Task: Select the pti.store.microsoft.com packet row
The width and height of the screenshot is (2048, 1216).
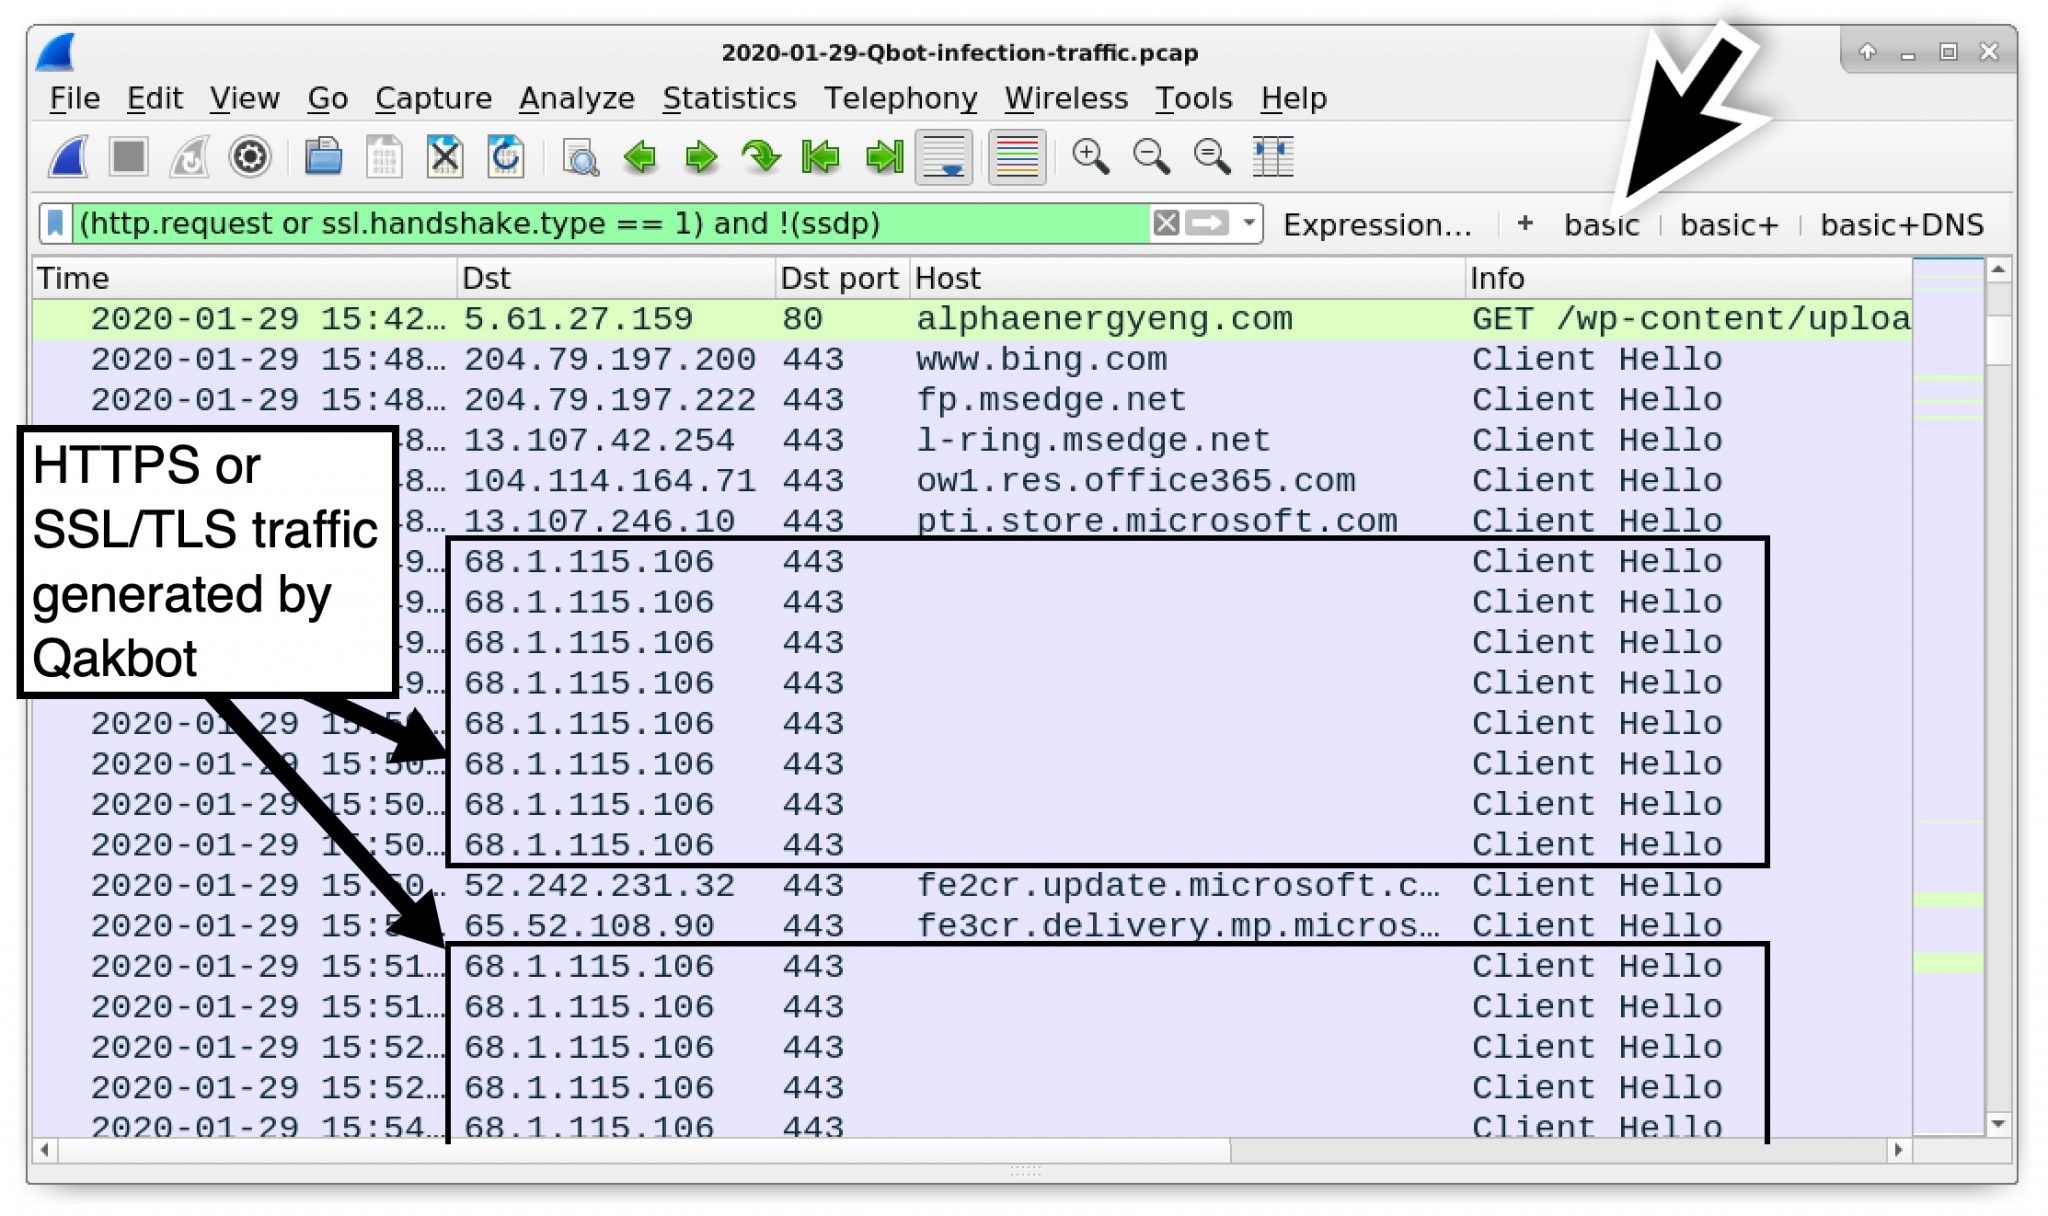Action: [972, 521]
